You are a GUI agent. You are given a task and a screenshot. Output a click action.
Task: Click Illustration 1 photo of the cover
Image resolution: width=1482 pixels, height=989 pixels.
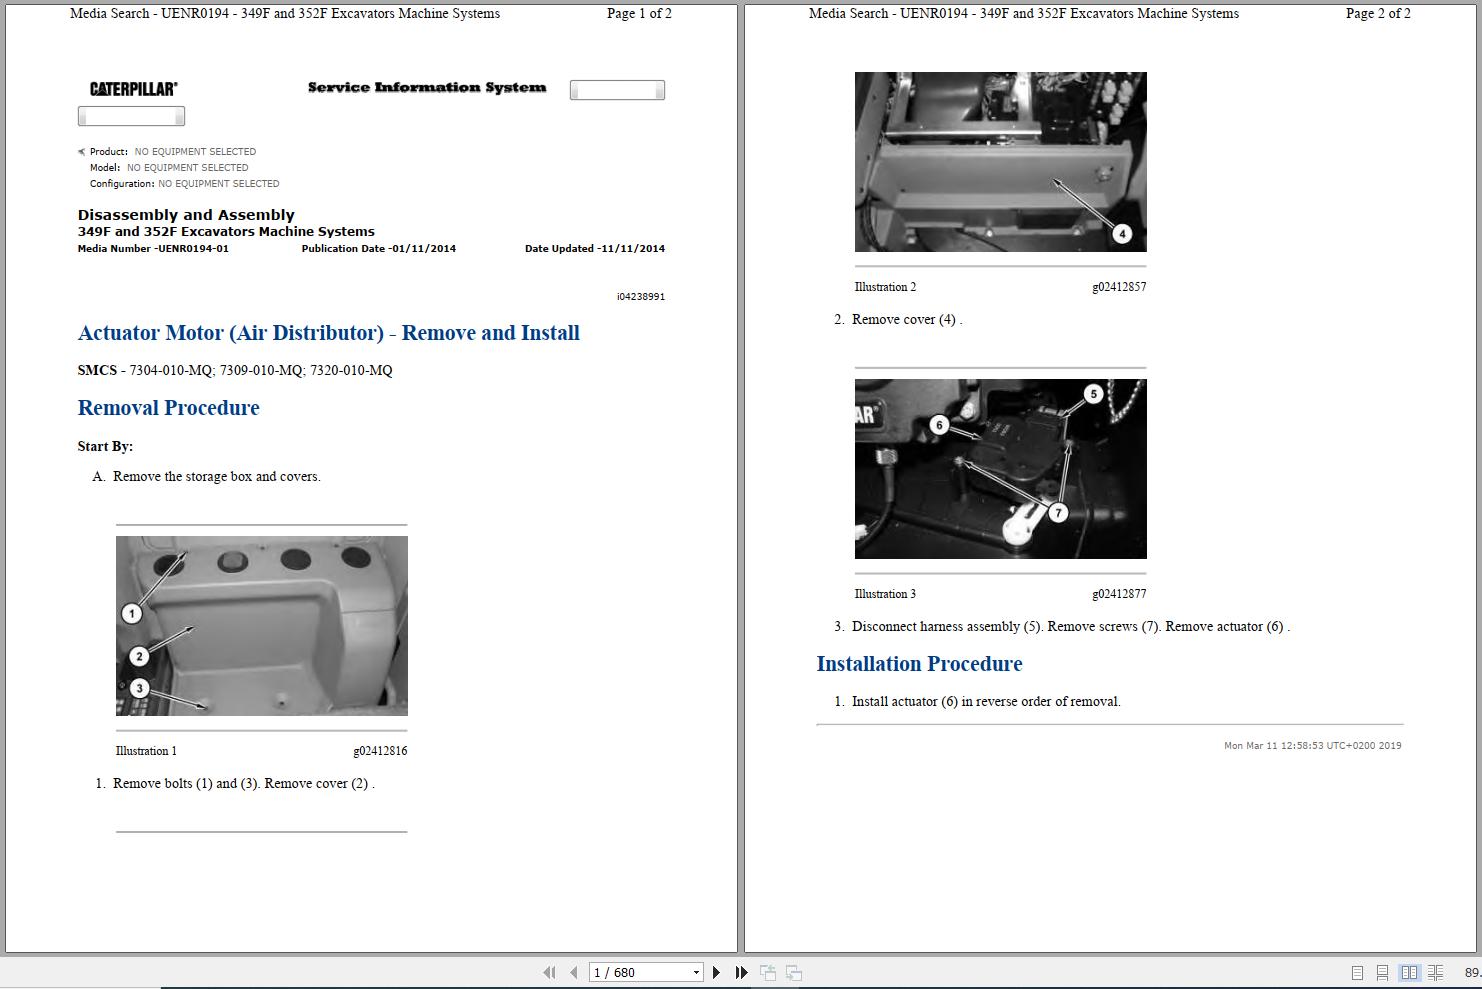pyautogui.click(x=261, y=625)
